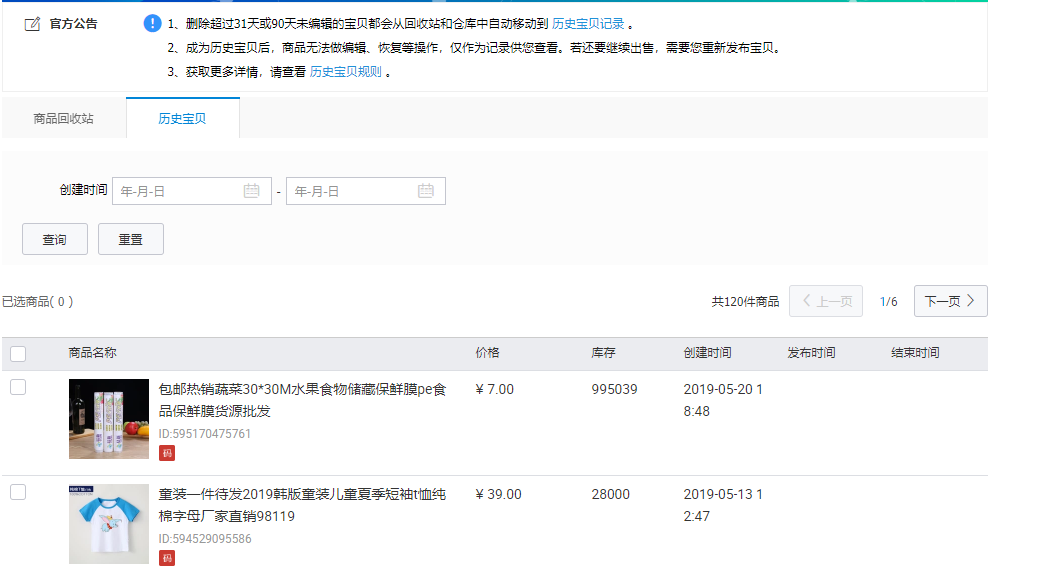The image size is (1043, 578).
Task: Click the cling film product thumbnail
Action: [x=109, y=419]
